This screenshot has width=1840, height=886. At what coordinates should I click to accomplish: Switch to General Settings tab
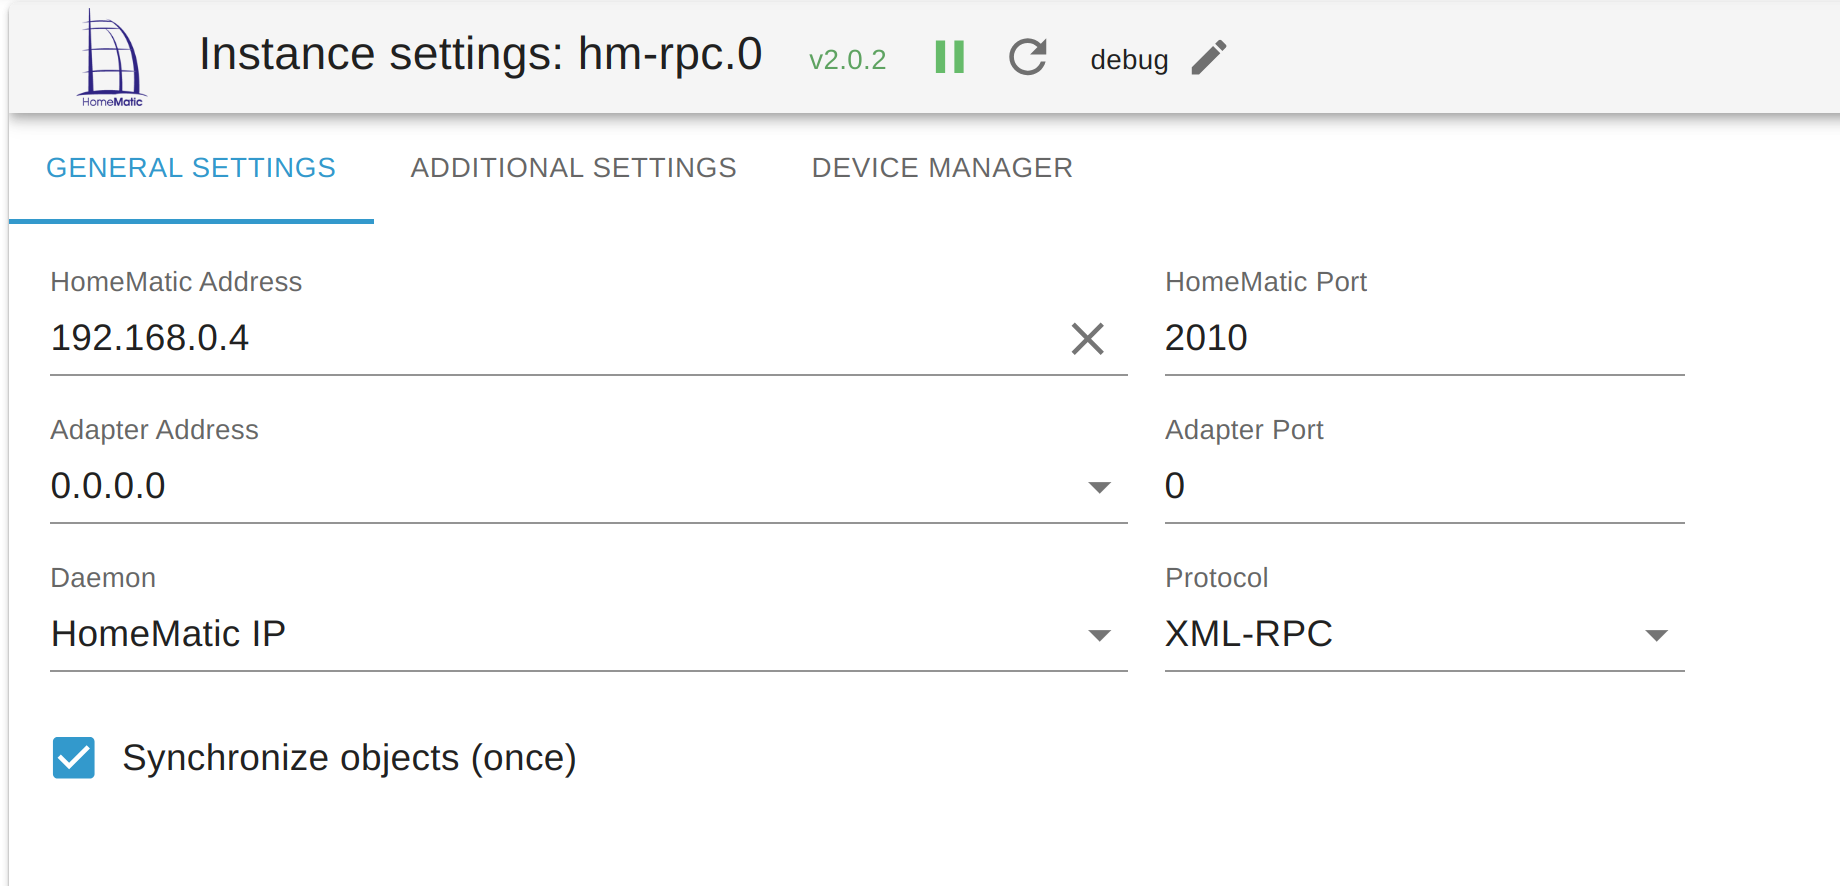click(x=191, y=168)
